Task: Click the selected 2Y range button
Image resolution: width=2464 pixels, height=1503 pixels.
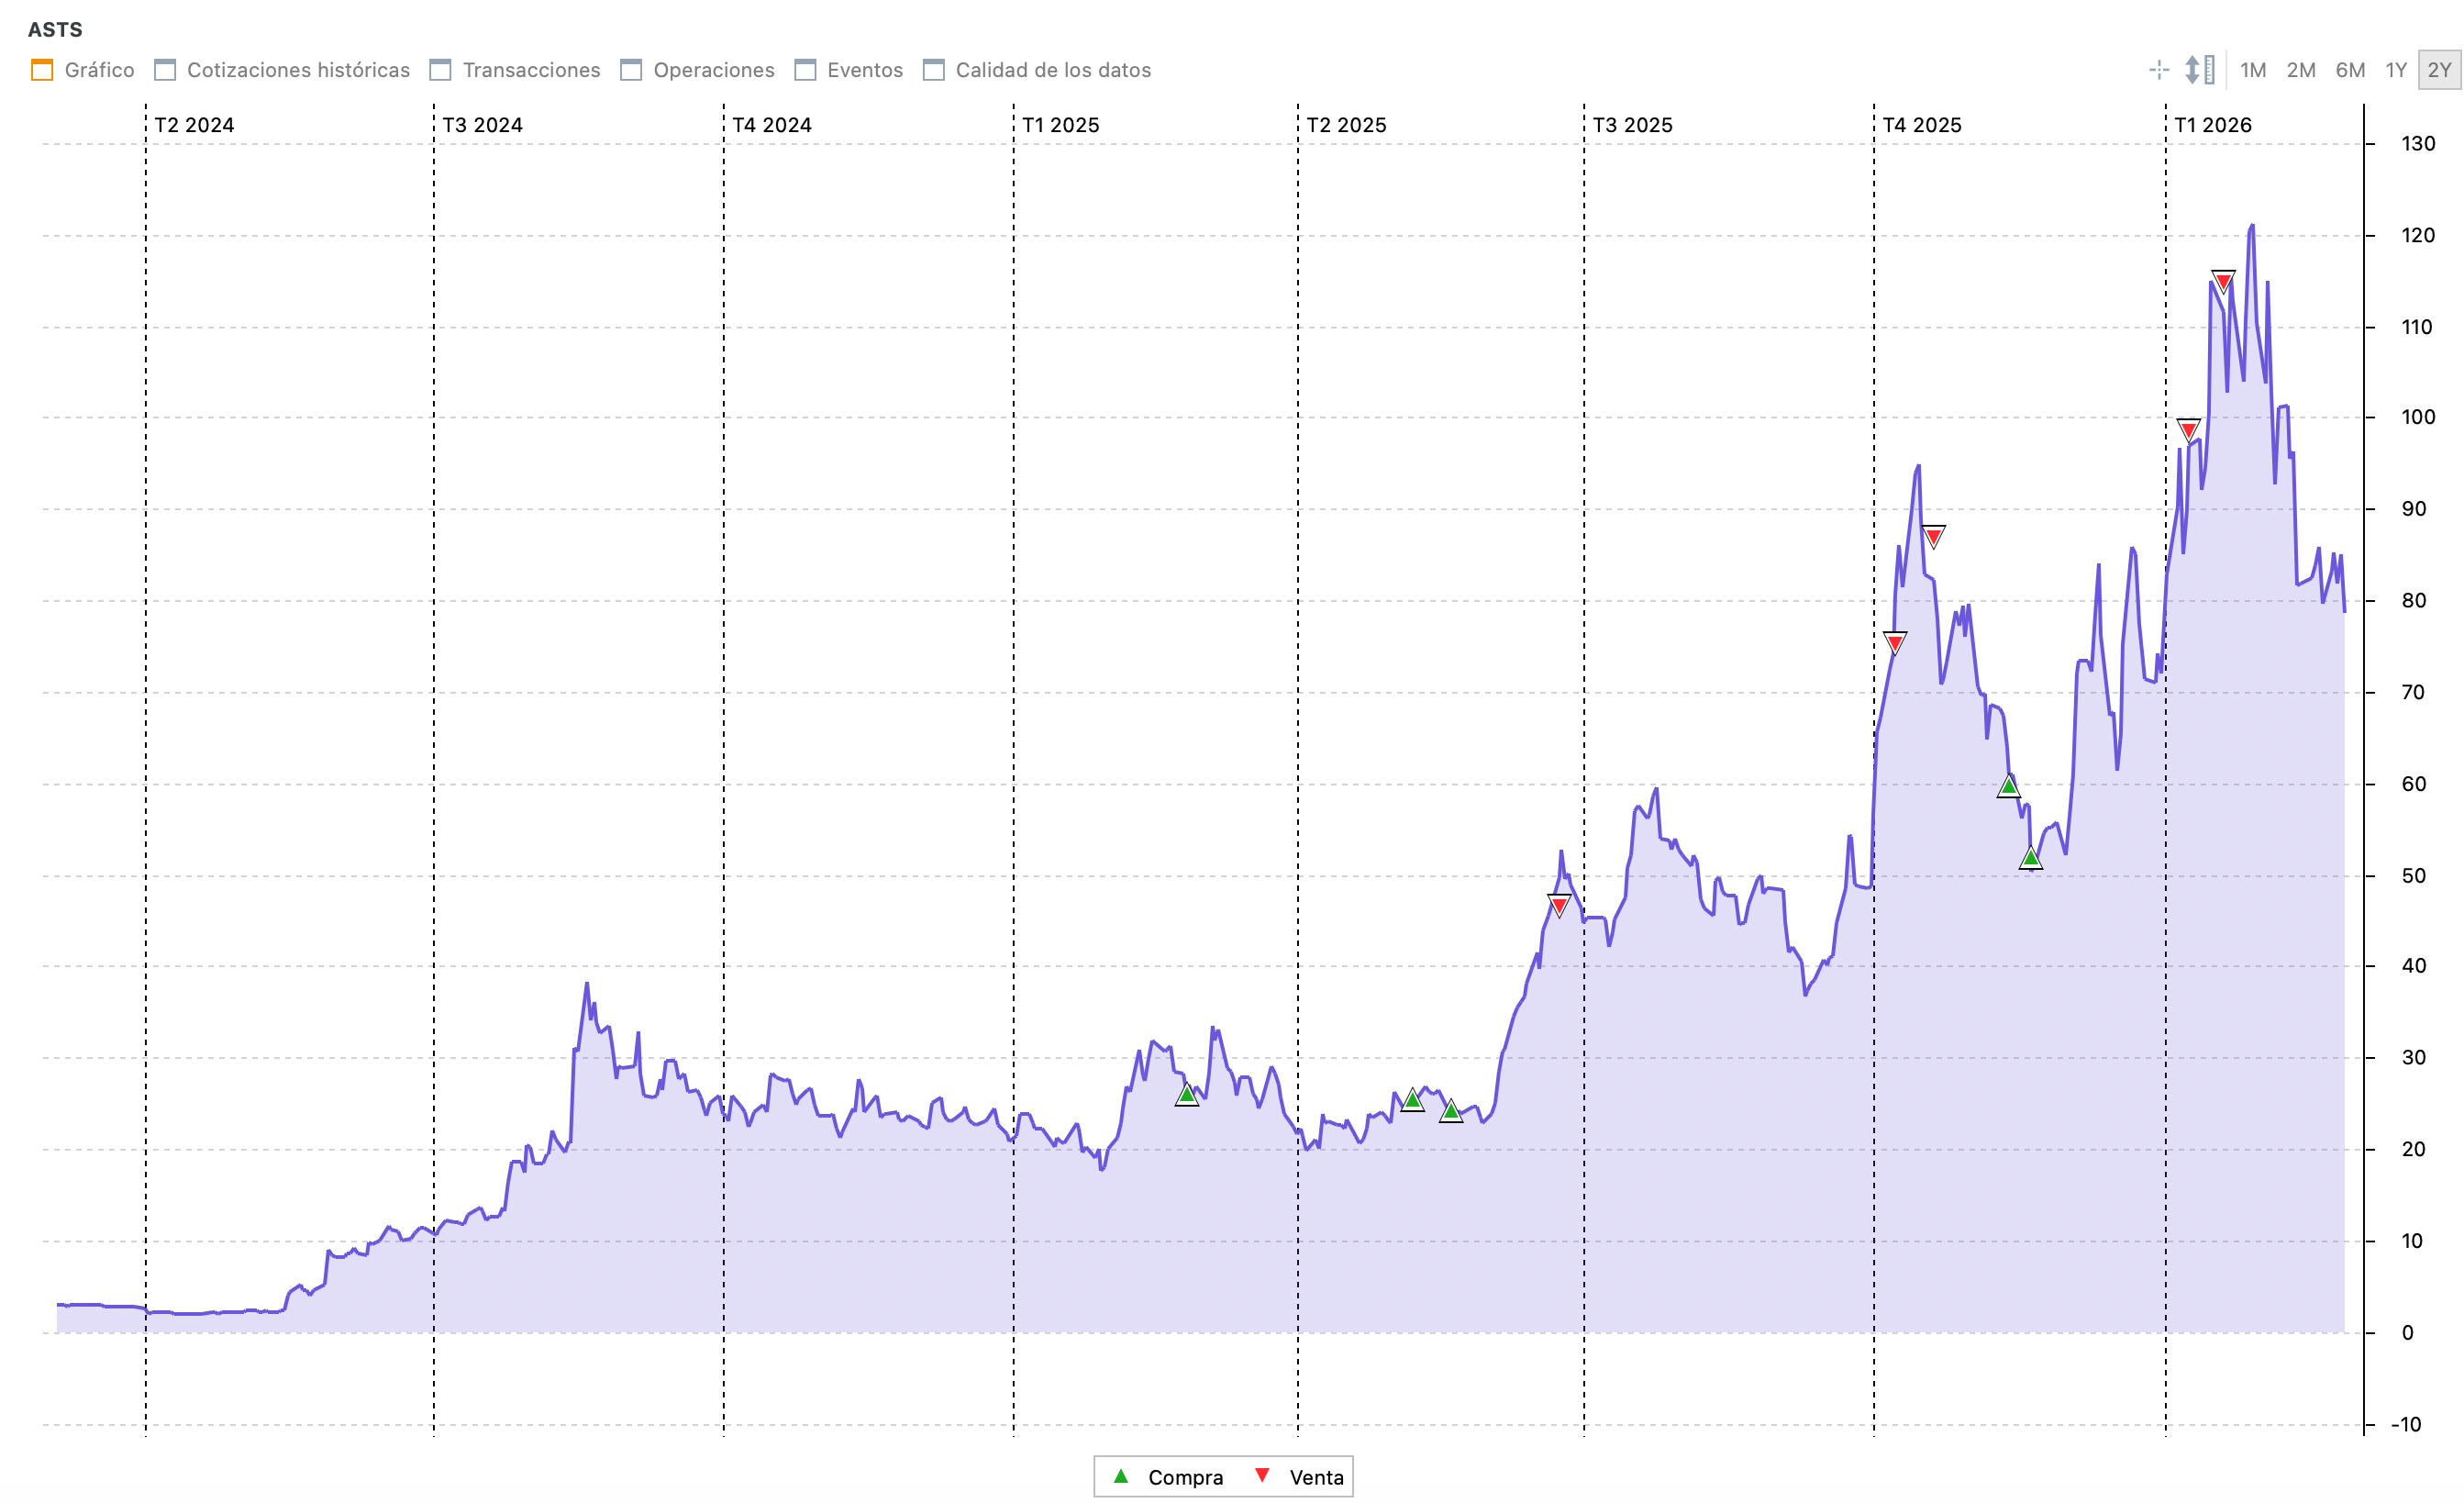Action: click(x=2438, y=70)
